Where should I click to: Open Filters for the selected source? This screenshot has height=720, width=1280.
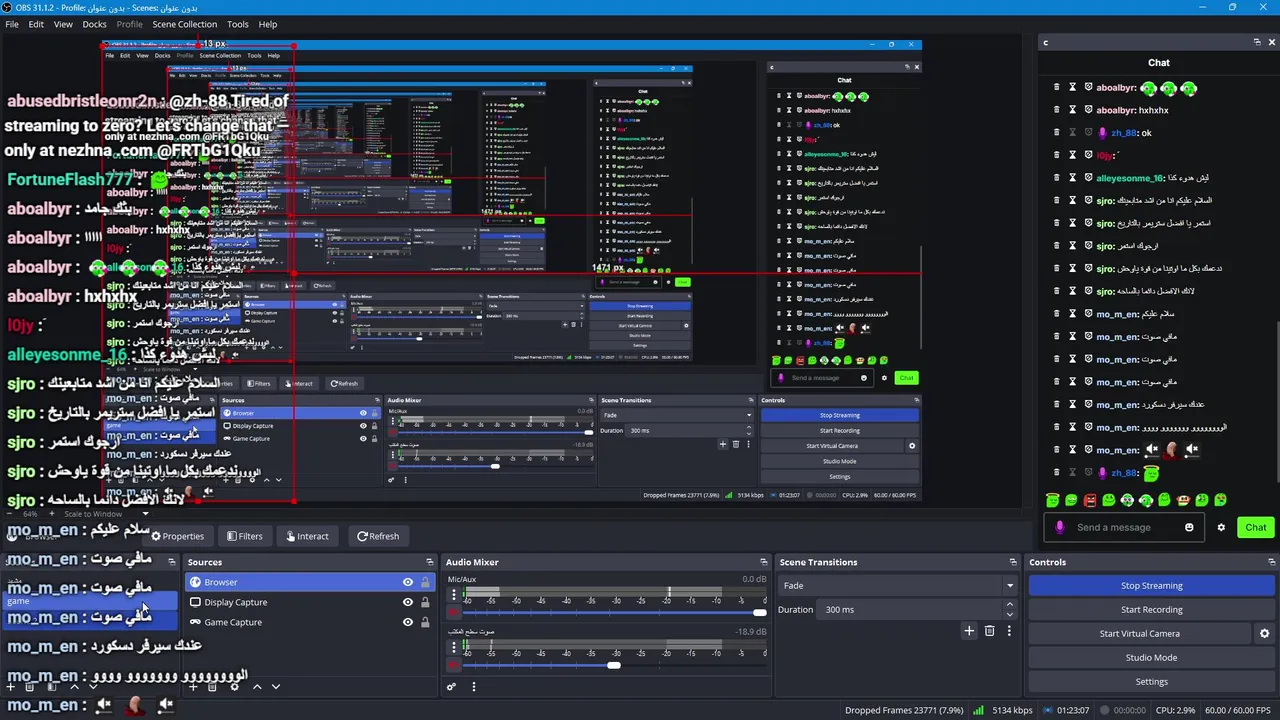pyautogui.click(x=244, y=536)
